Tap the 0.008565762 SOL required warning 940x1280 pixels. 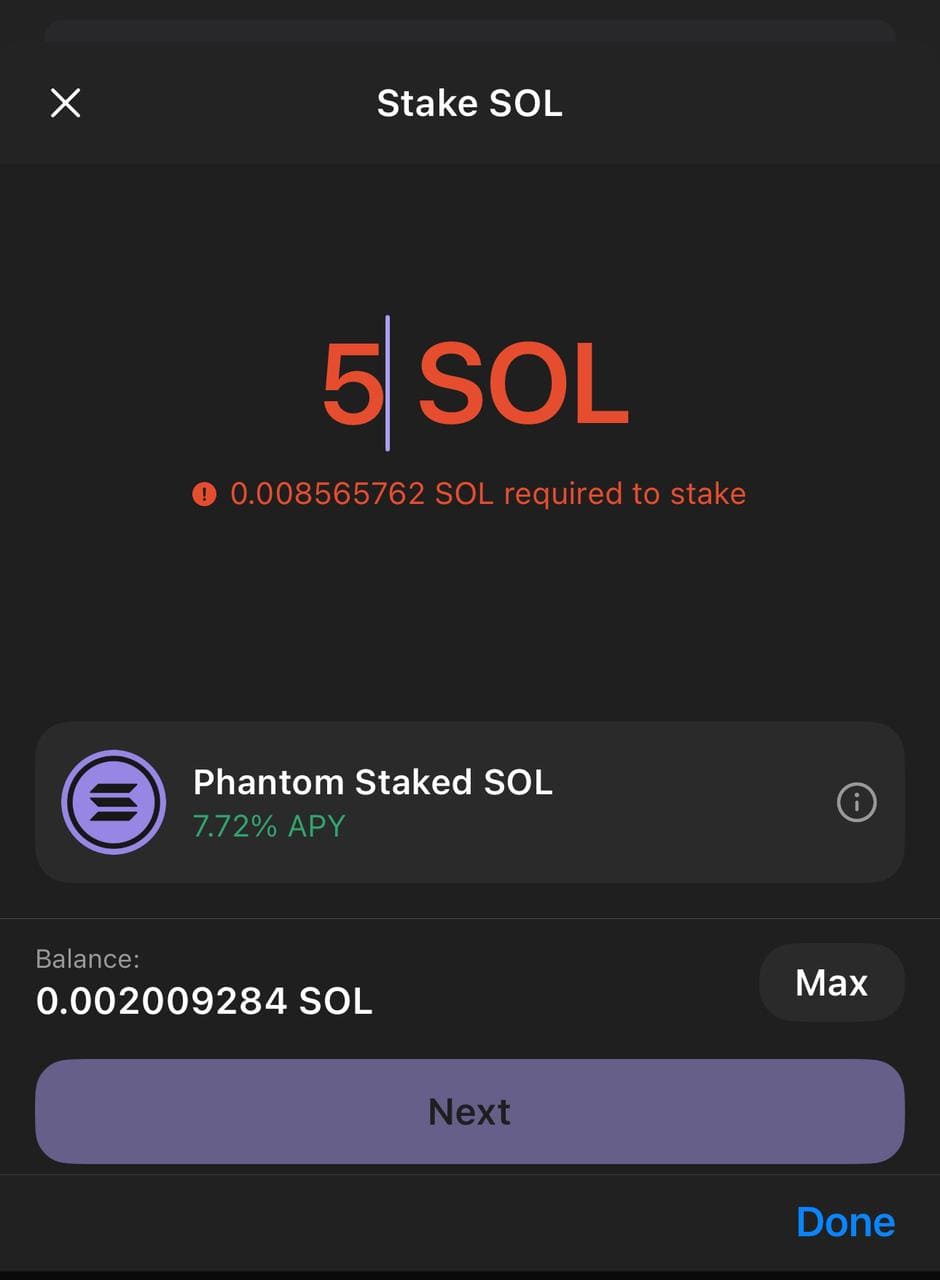coord(488,494)
